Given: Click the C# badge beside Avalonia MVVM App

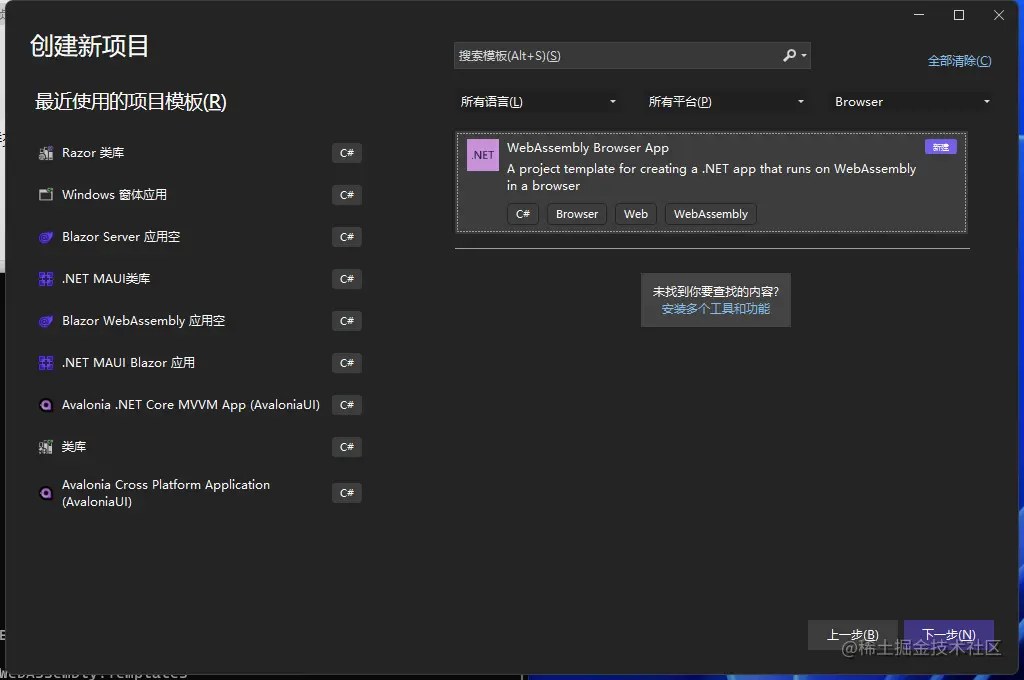Looking at the screenshot, I should pyautogui.click(x=347, y=405).
